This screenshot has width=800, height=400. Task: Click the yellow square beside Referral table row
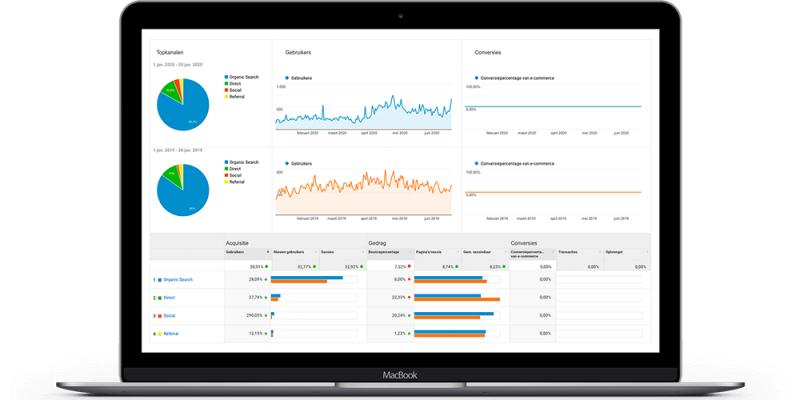click(x=160, y=334)
